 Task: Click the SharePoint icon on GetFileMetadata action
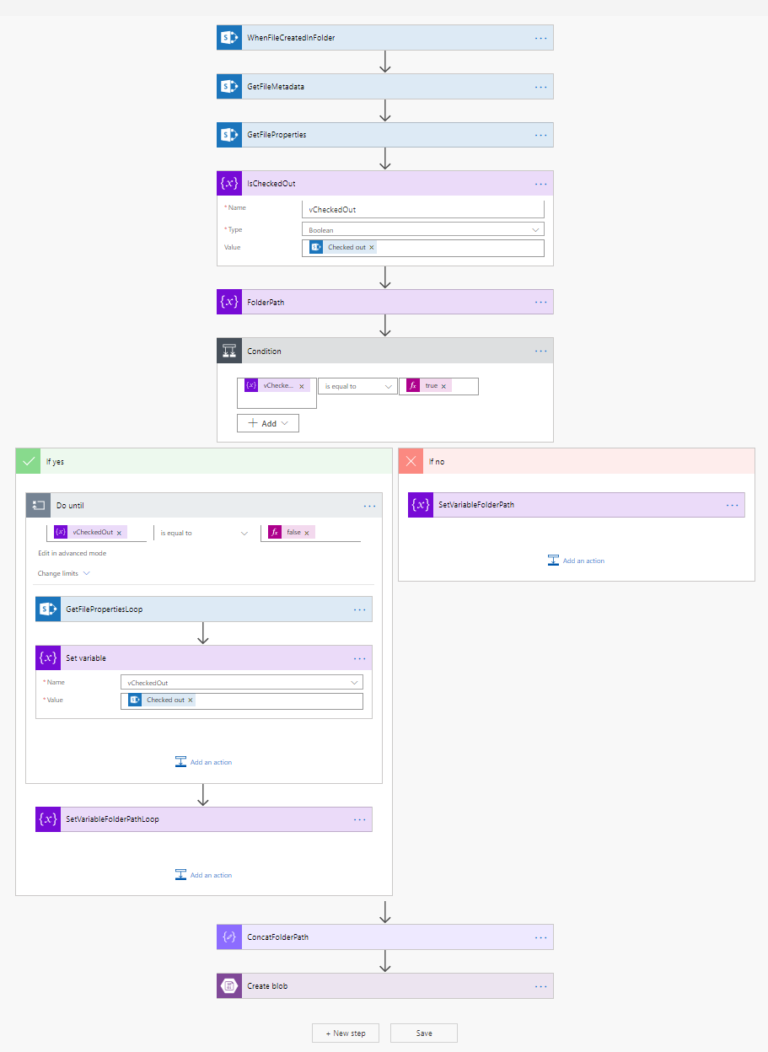click(229, 86)
